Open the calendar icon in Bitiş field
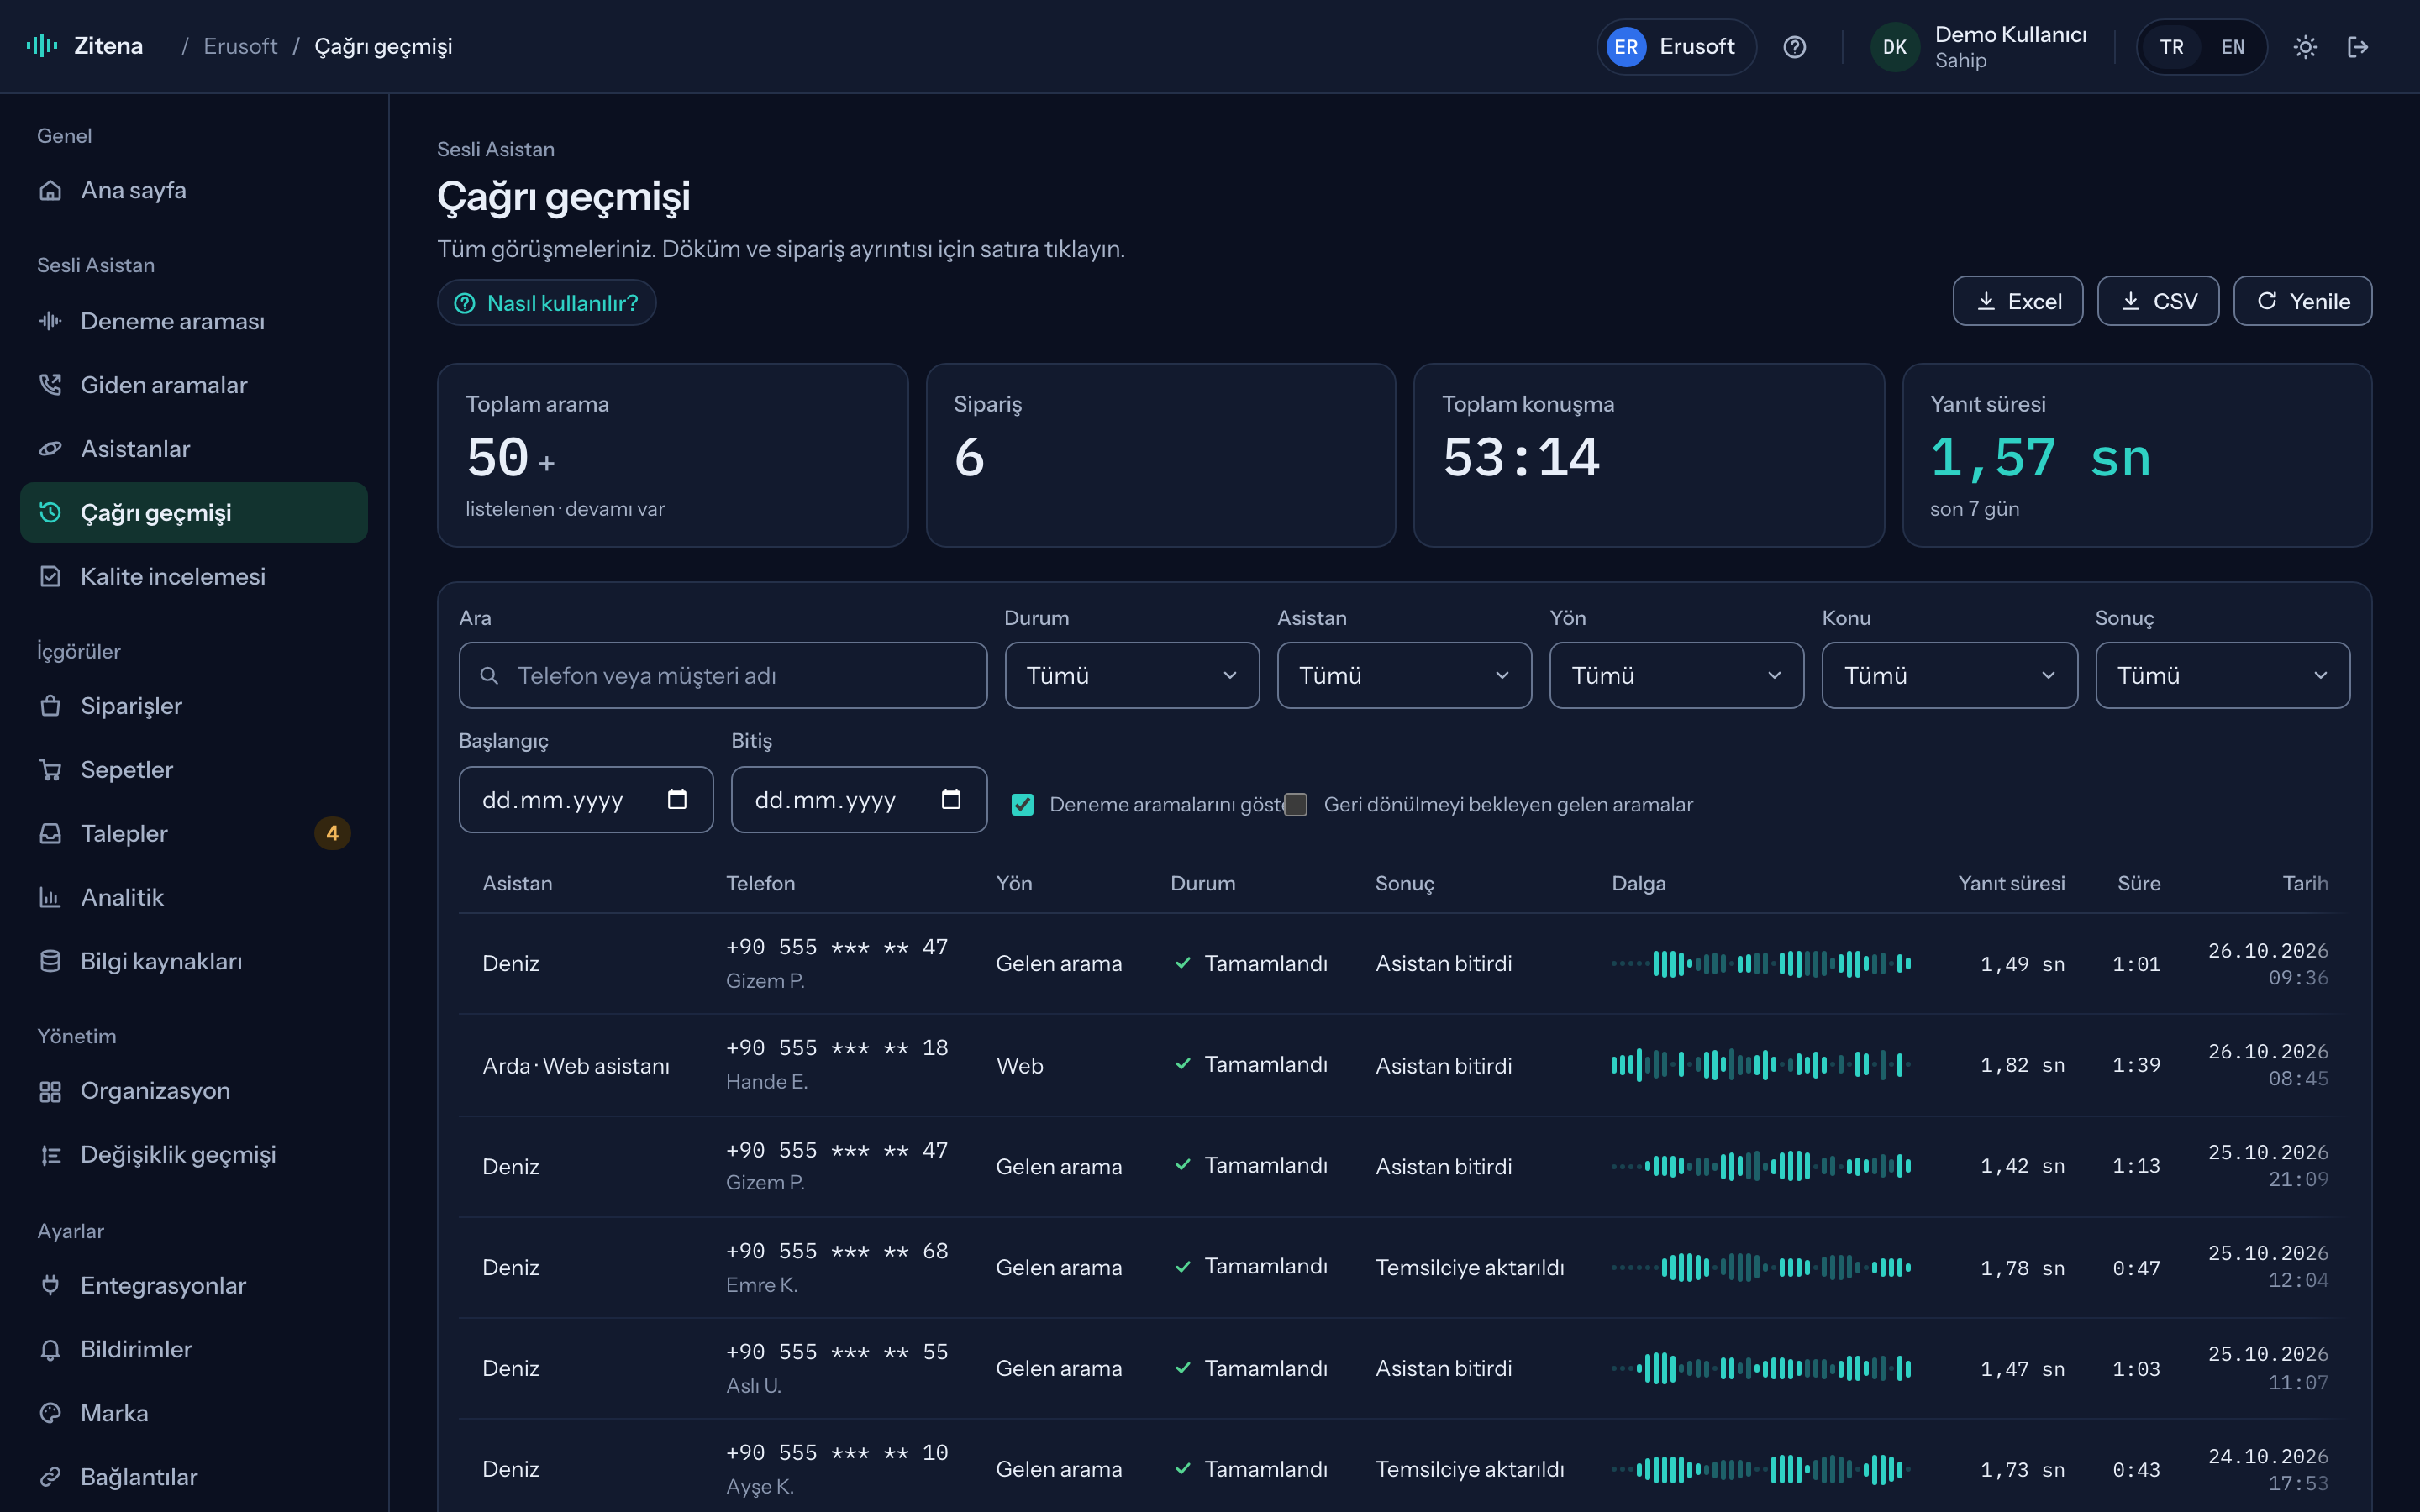 [951, 799]
